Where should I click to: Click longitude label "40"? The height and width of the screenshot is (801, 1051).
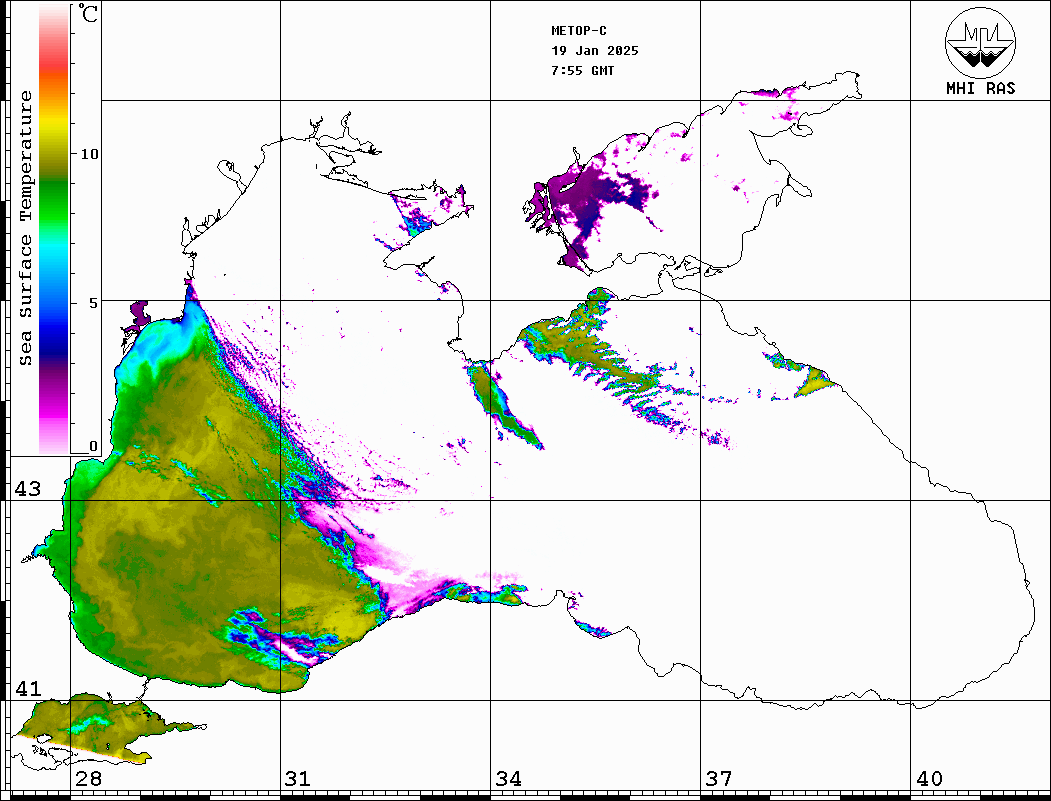click(x=929, y=779)
